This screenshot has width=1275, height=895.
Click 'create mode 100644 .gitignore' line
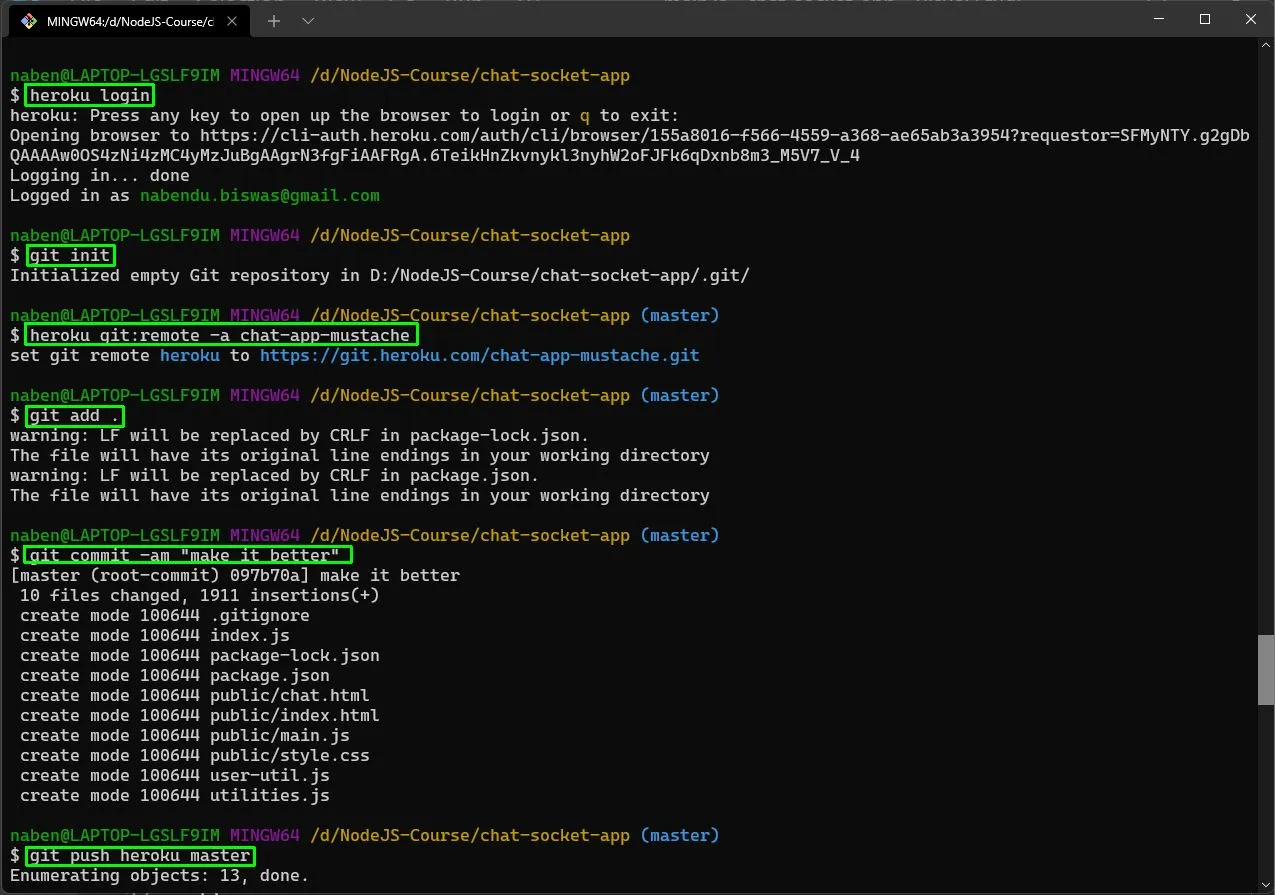pyautogui.click(x=165, y=616)
